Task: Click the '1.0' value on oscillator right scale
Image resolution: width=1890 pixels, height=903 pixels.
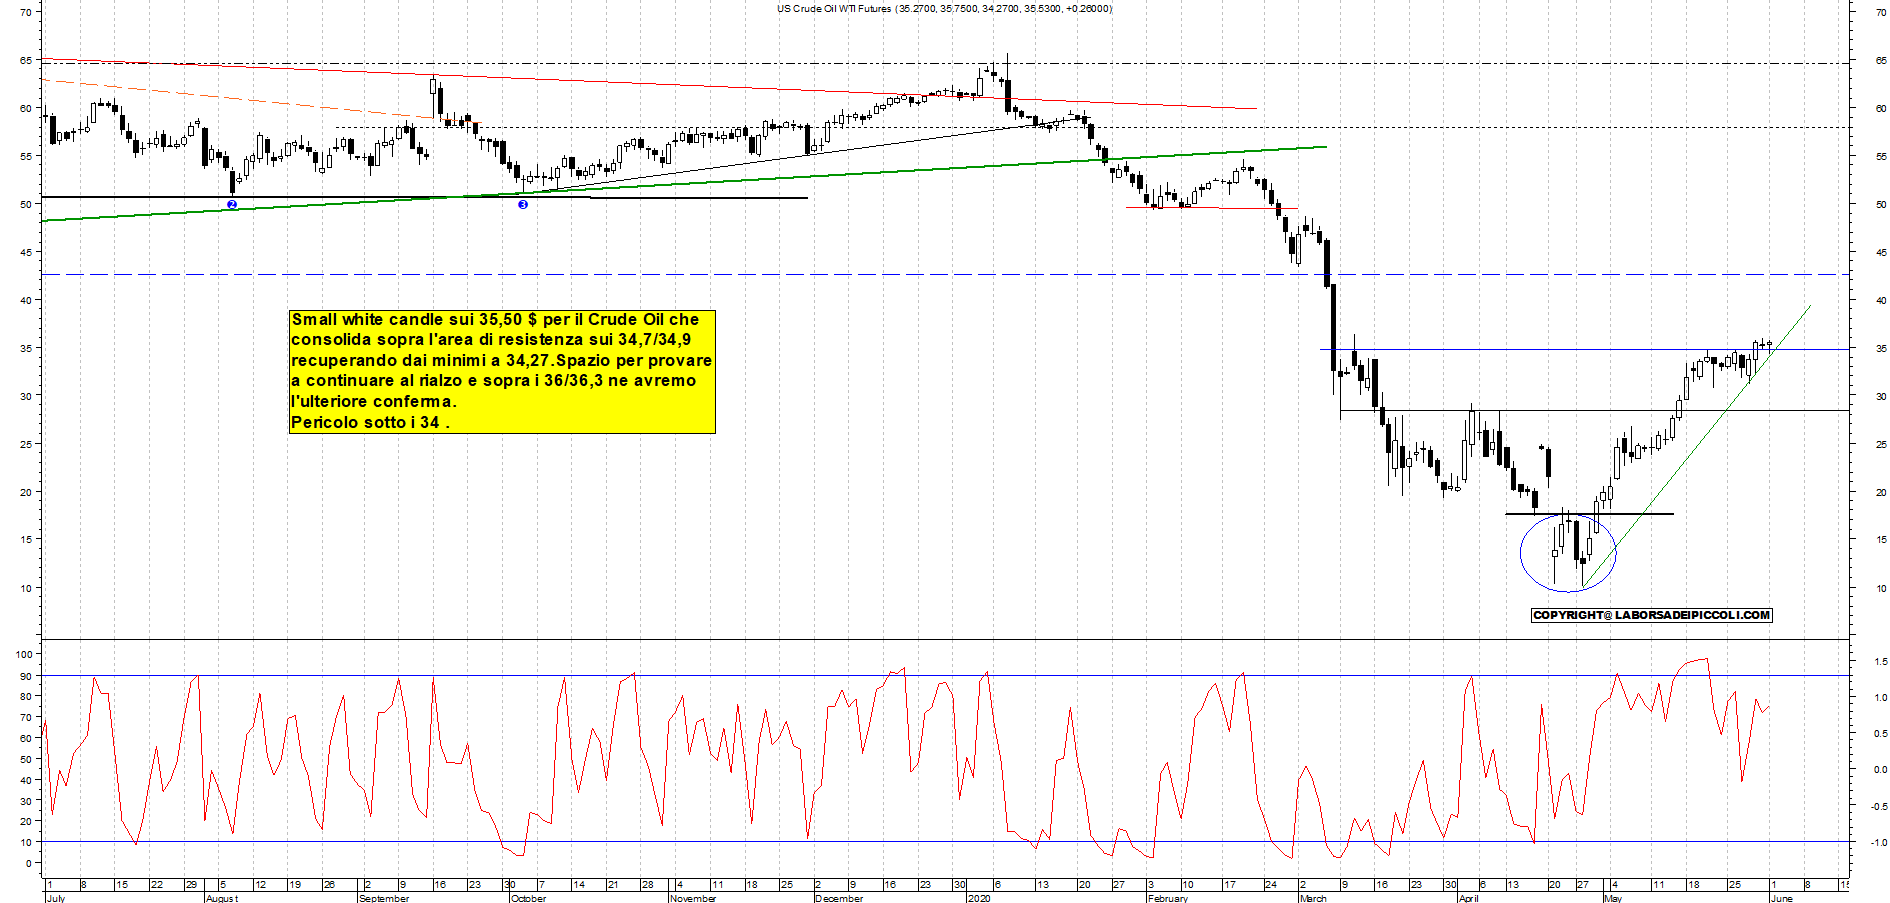Action: pos(1880,698)
